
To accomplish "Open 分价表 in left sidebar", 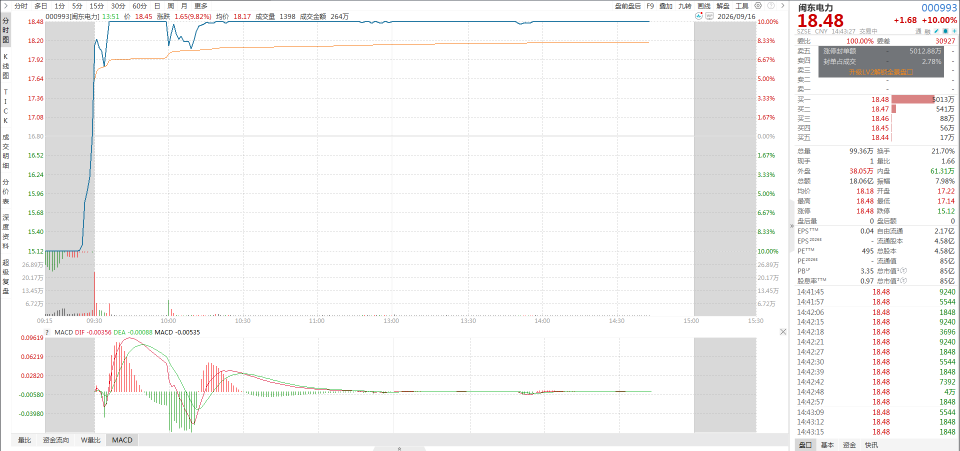I will point(6,192).
